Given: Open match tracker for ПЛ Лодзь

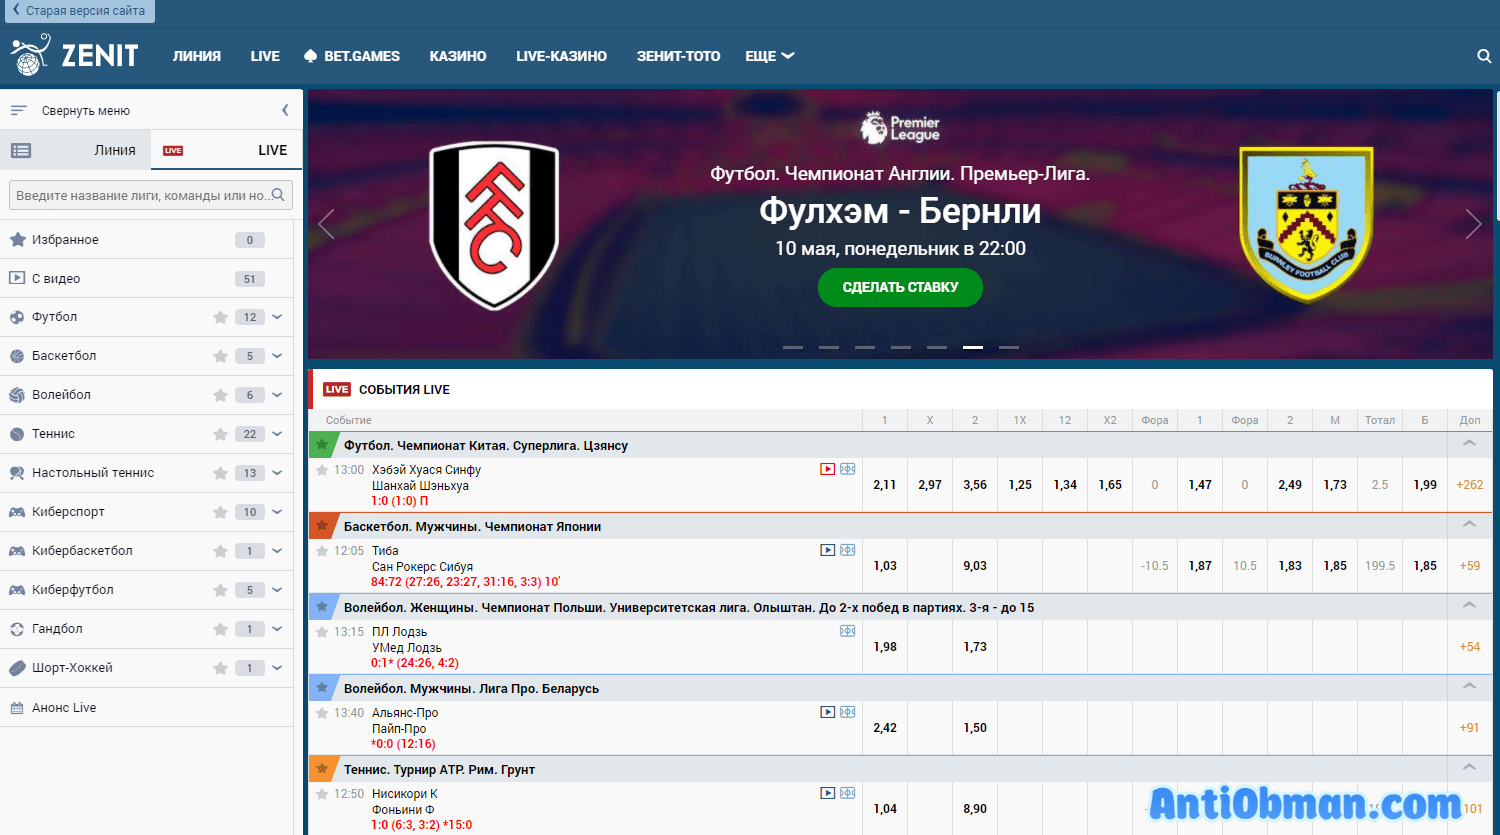Looking at the screenshot, I should click(x=848, y=631).
